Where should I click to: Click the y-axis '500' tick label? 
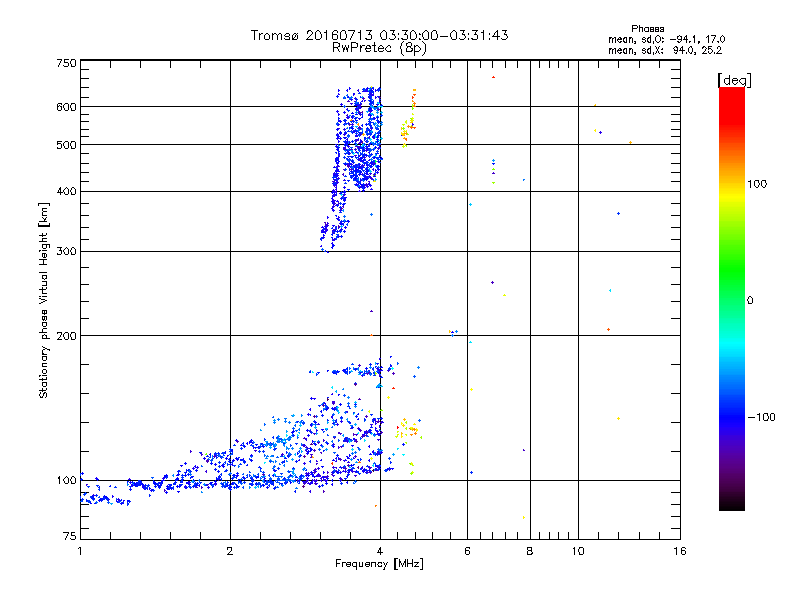pos(67,145)
